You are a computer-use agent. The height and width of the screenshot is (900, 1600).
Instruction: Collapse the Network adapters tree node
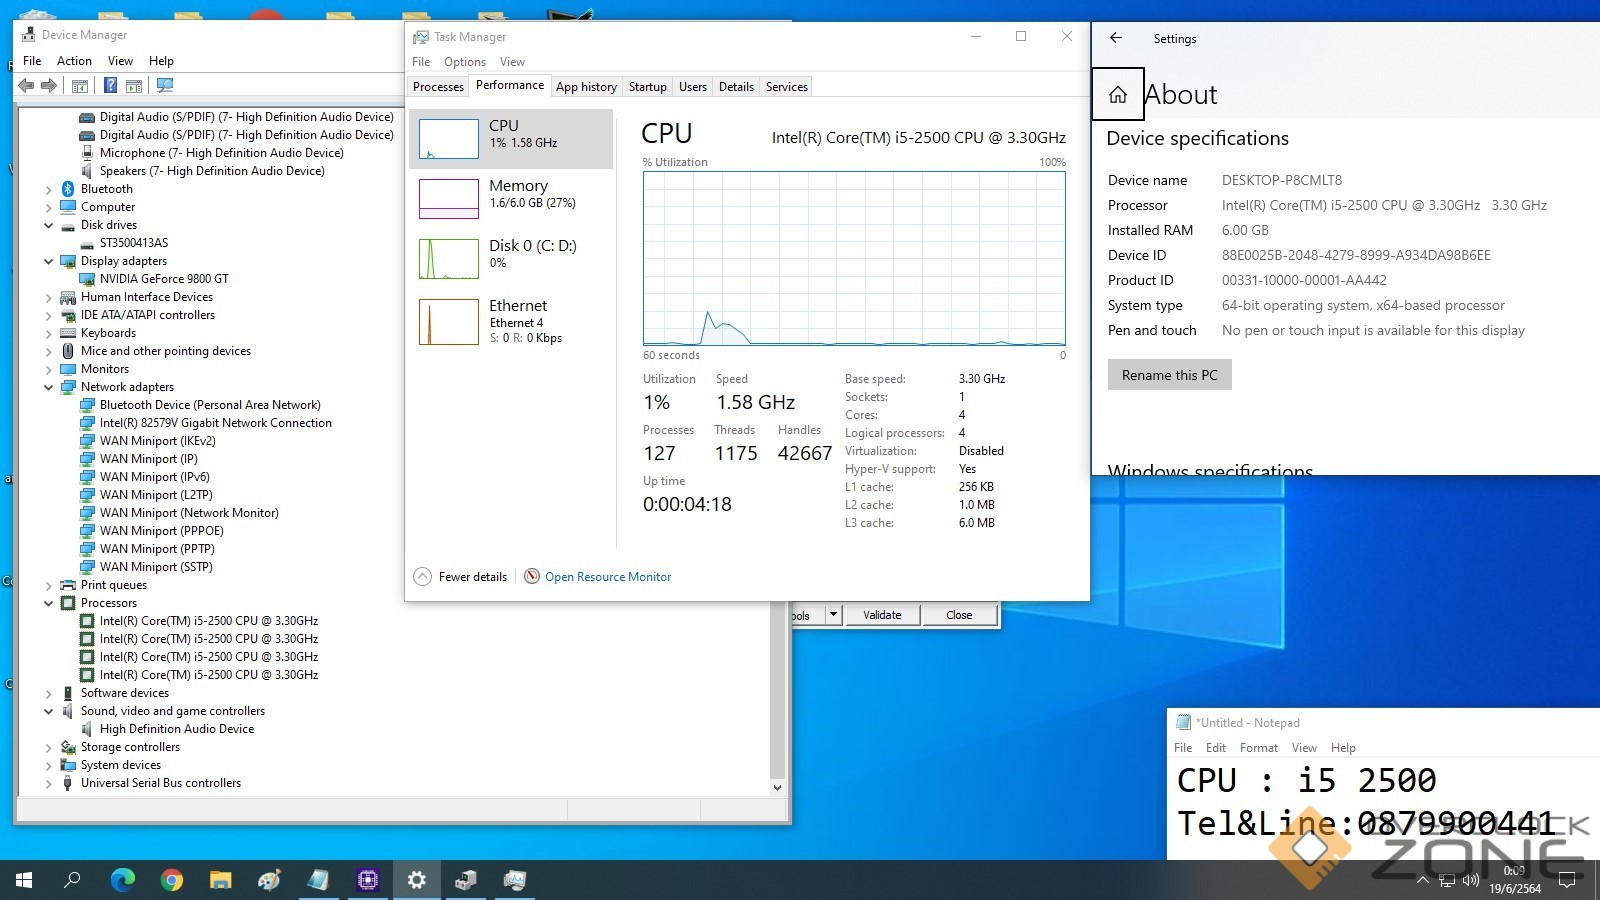(48, 387)
